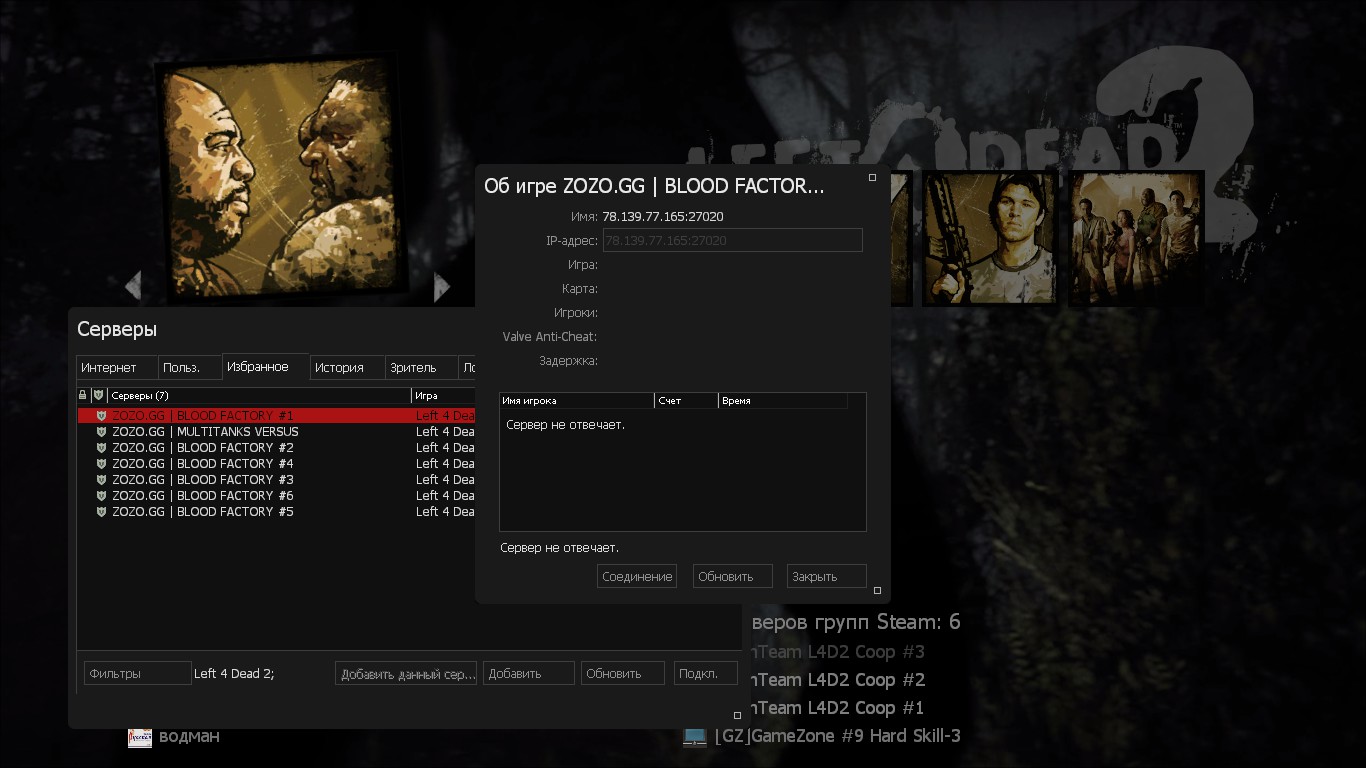Viewport: 1366px width, 768px height.
Task: Click the Left 4 Dead 2; filter text
Action: pos(234,673)
